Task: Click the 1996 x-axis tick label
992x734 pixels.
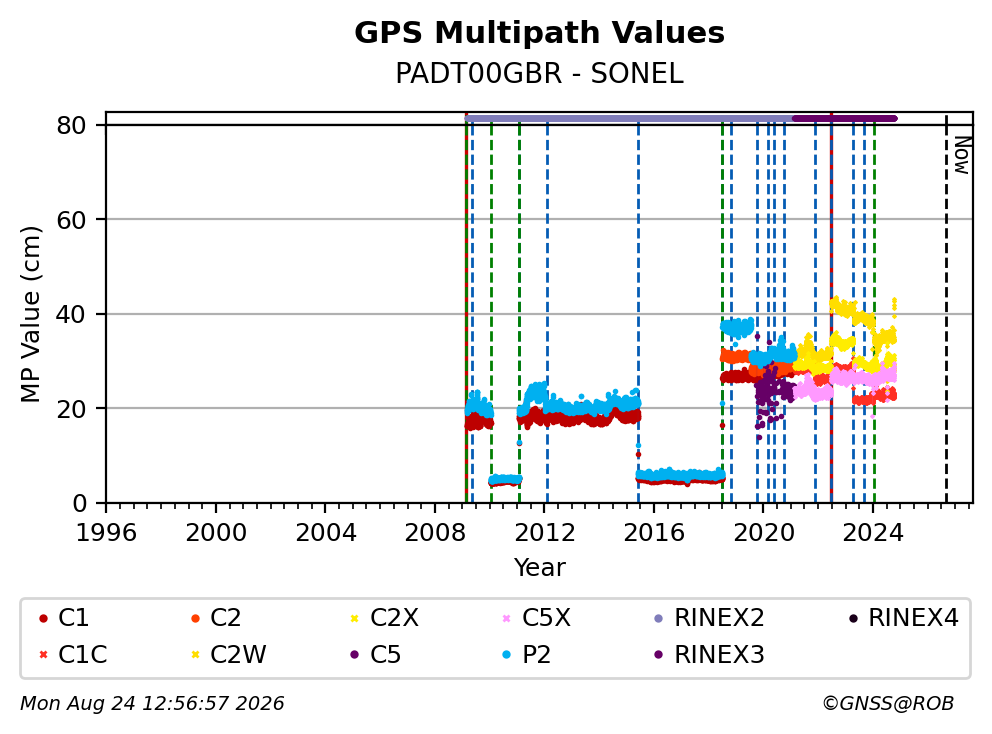Action: pos(106,533)
